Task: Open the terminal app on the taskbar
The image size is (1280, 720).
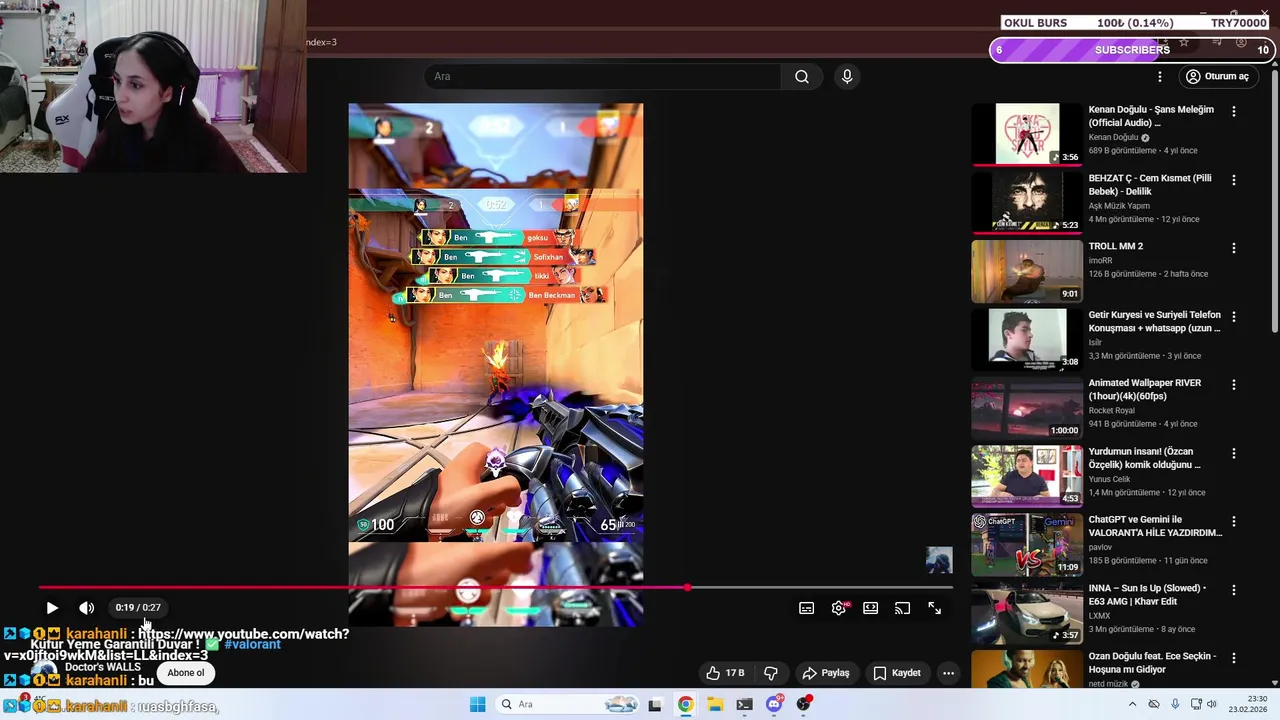Action: tap(745, 705)
